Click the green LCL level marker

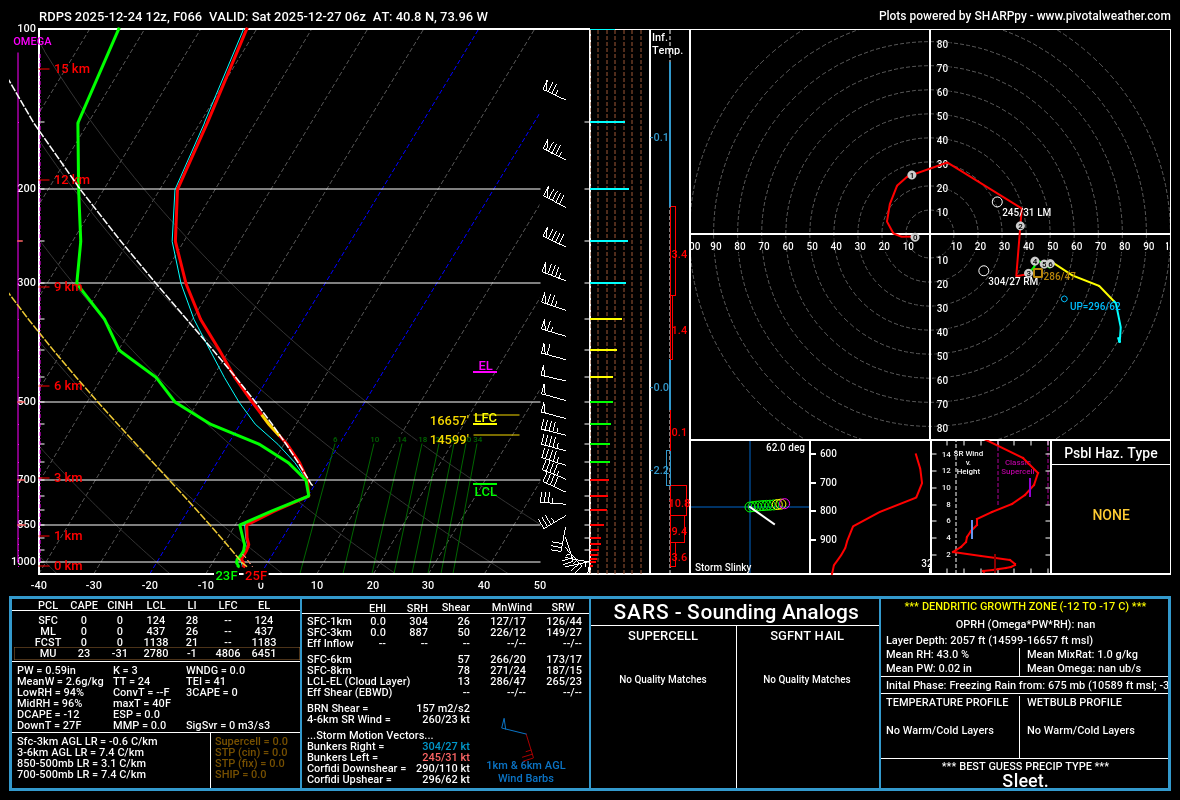coord(485,491)
